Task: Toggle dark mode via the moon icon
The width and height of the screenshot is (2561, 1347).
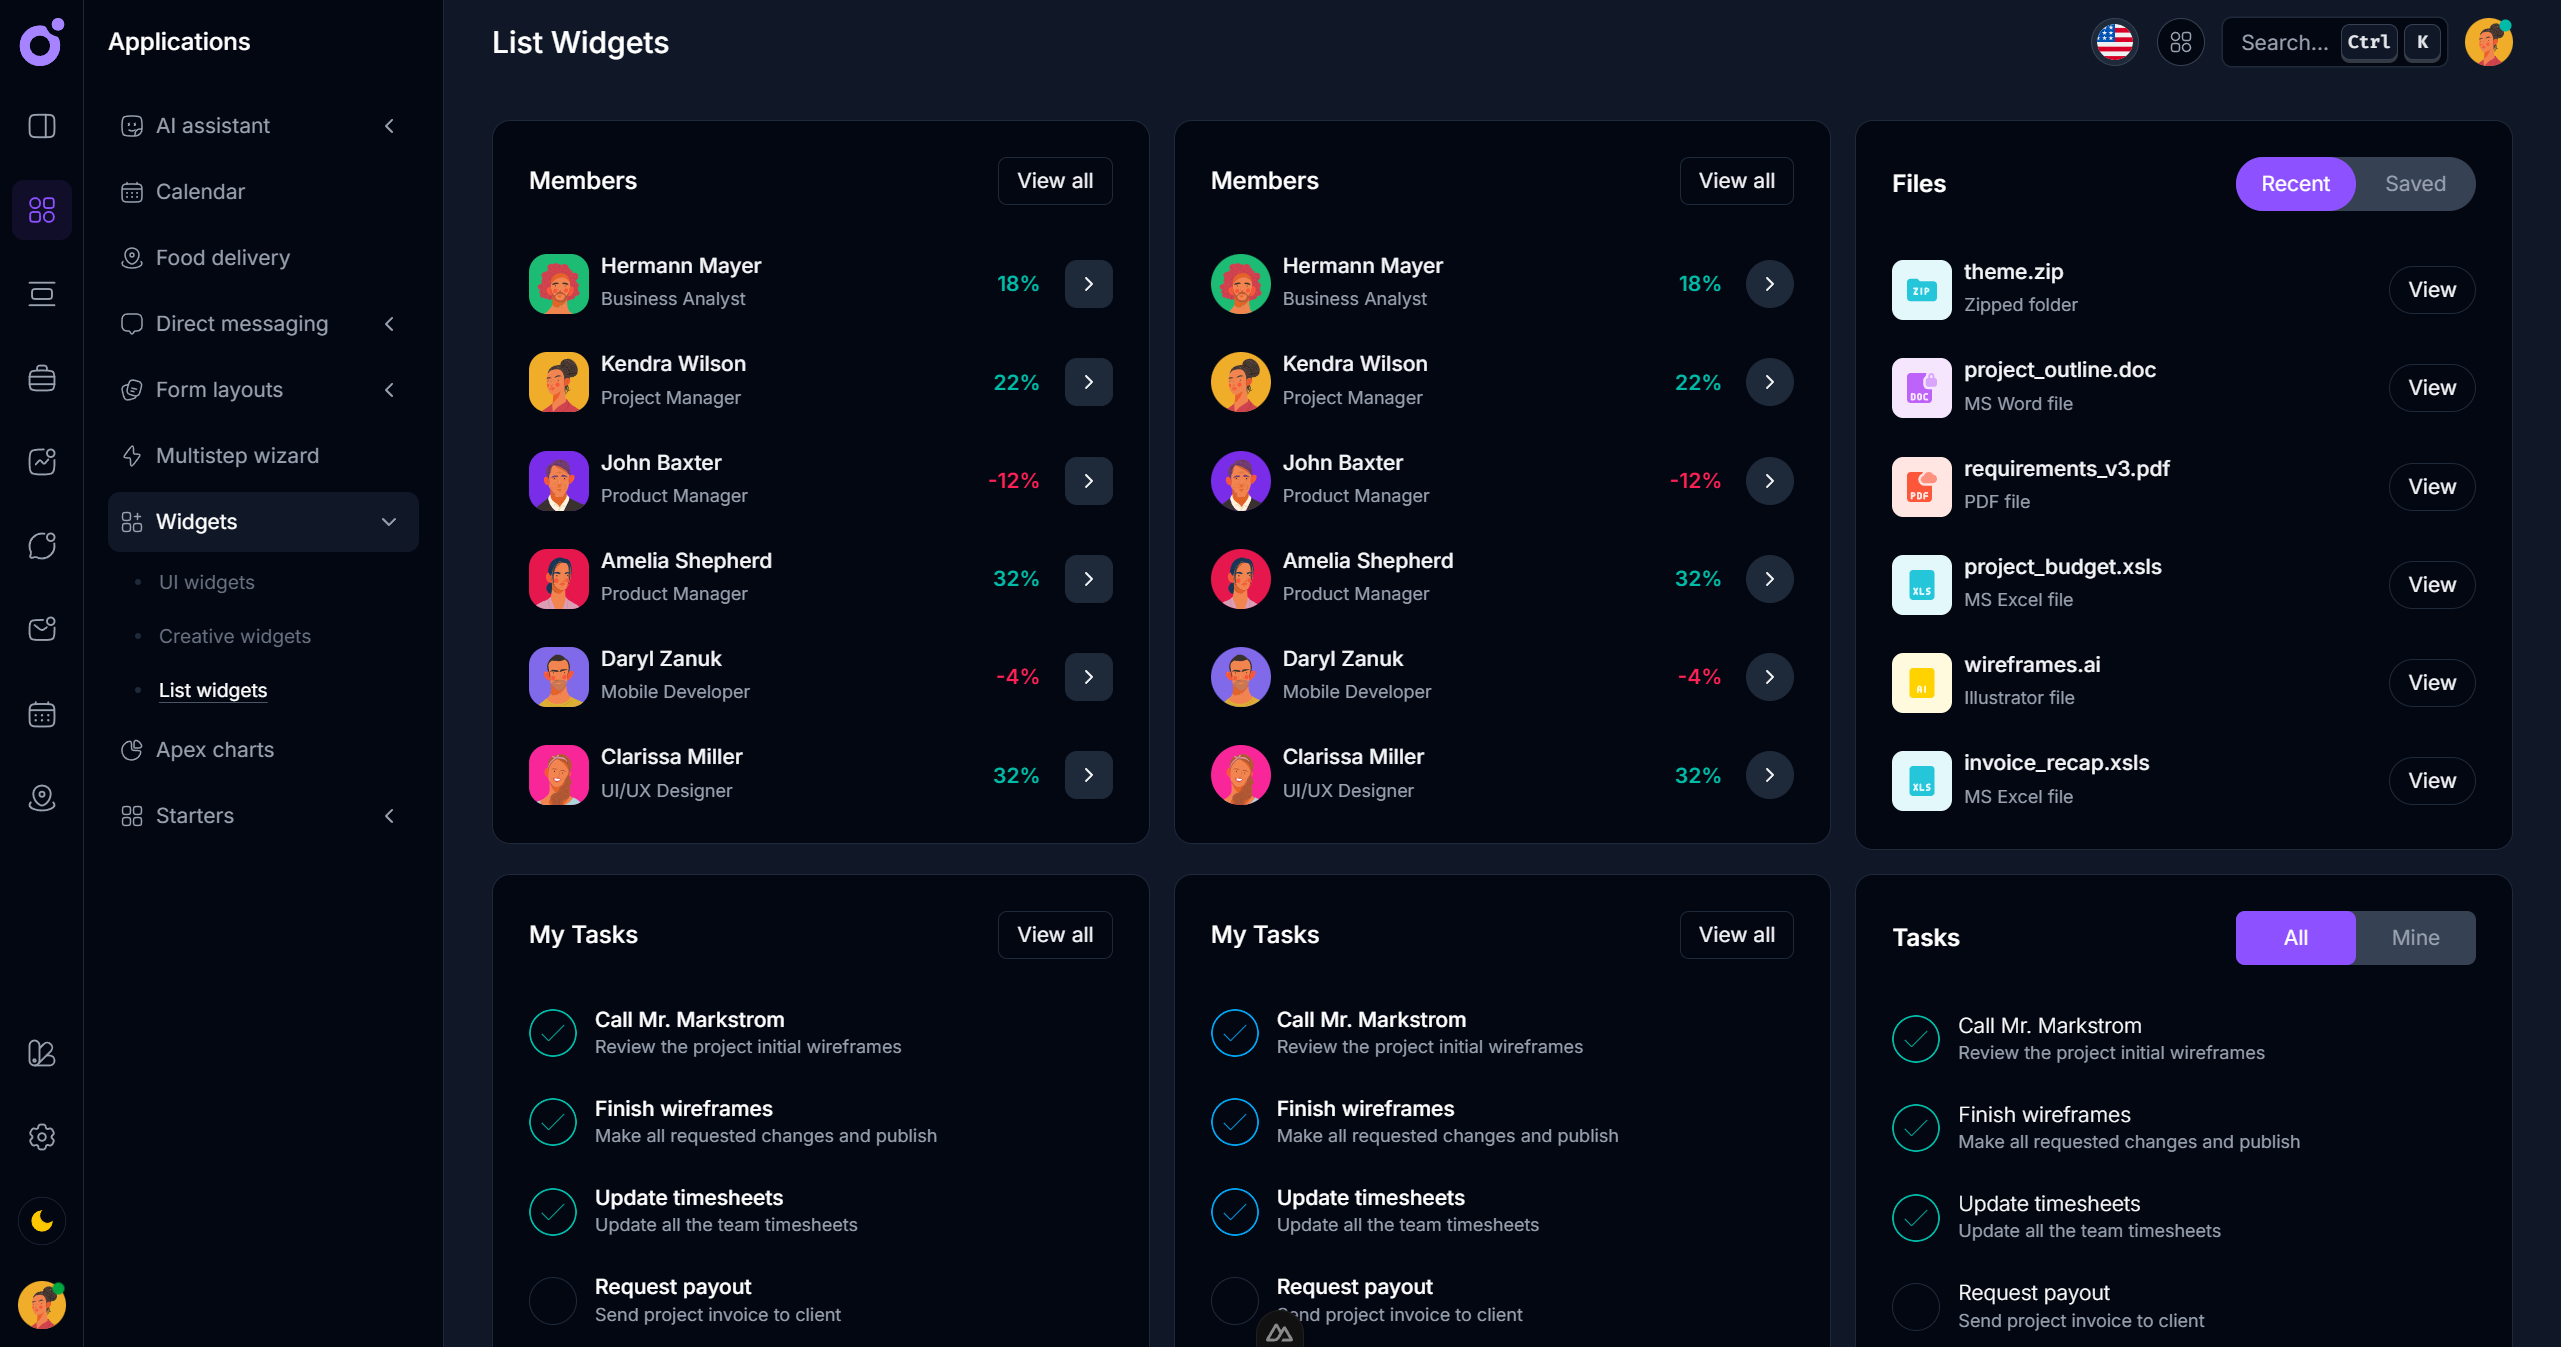Action: click(42, 1221)
